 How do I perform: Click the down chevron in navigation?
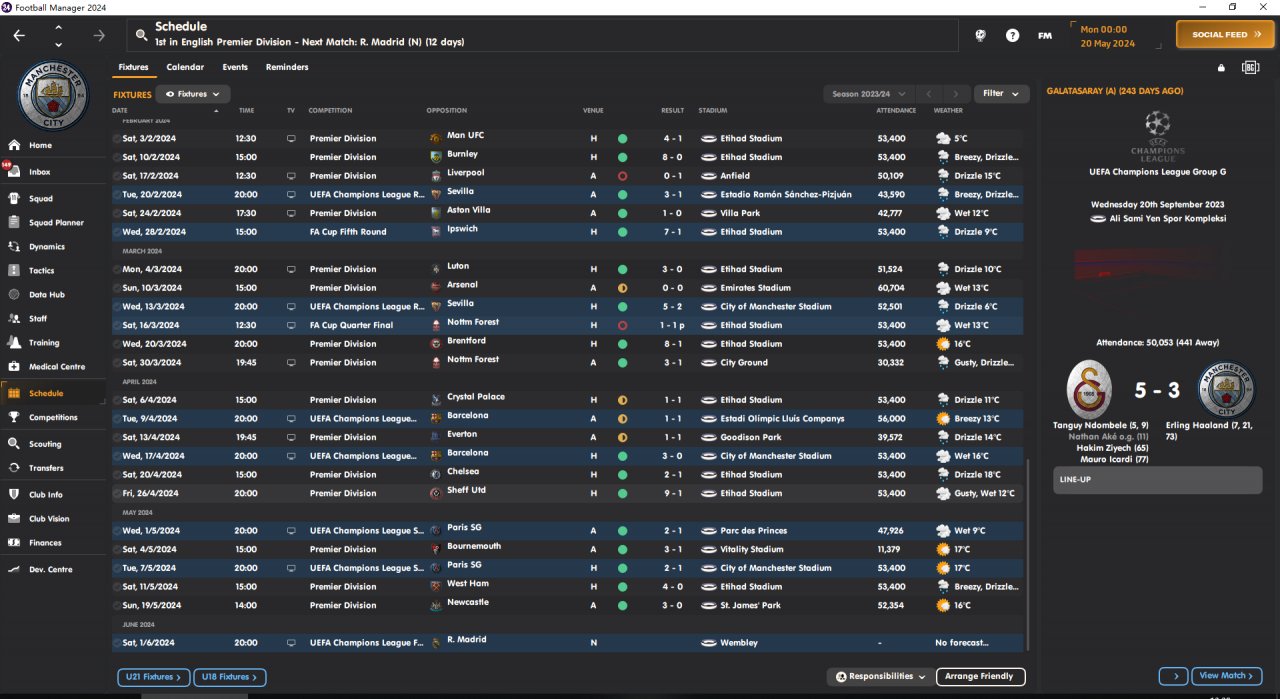(58, 44)
